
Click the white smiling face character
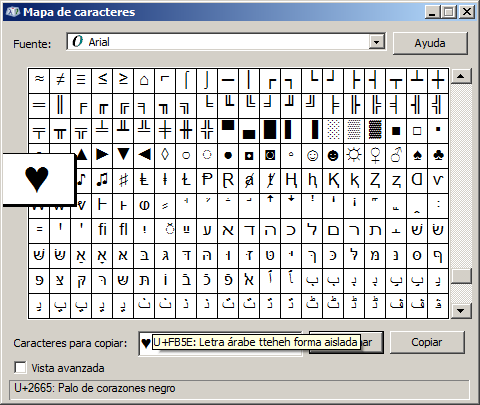pos(312,155)
